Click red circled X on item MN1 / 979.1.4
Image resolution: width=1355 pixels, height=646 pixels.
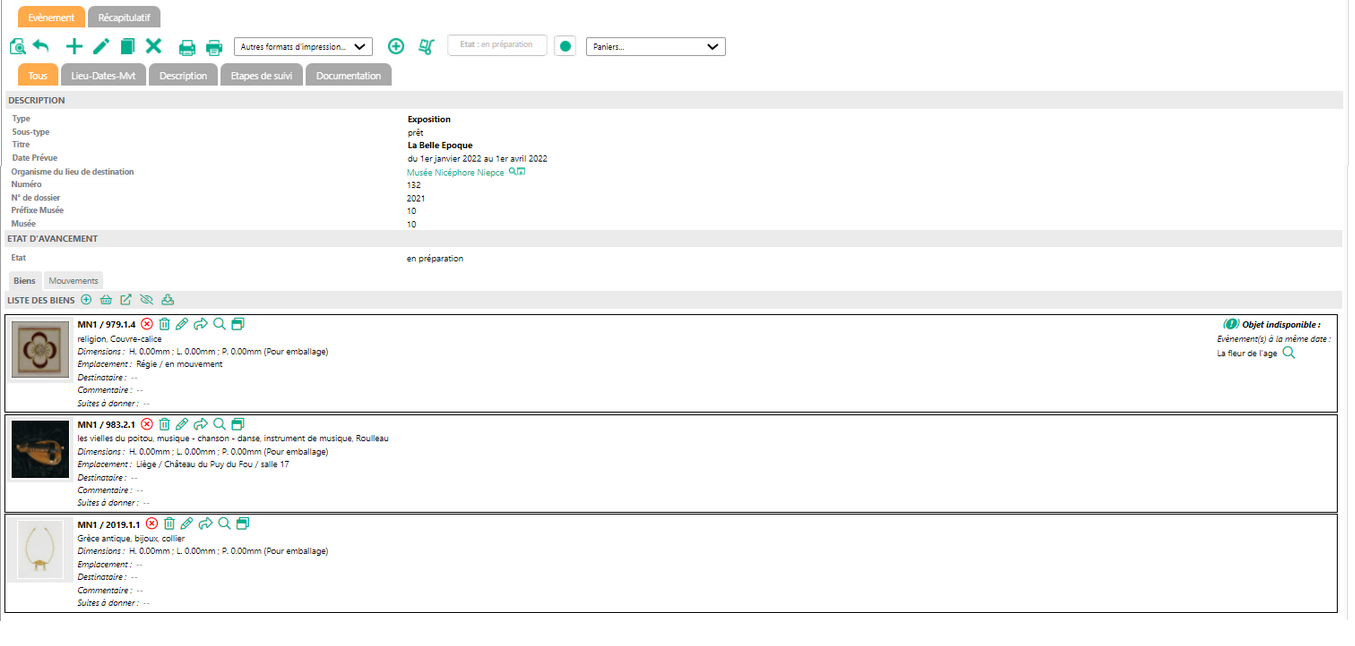pyautogui.click(x=147, y=324)
